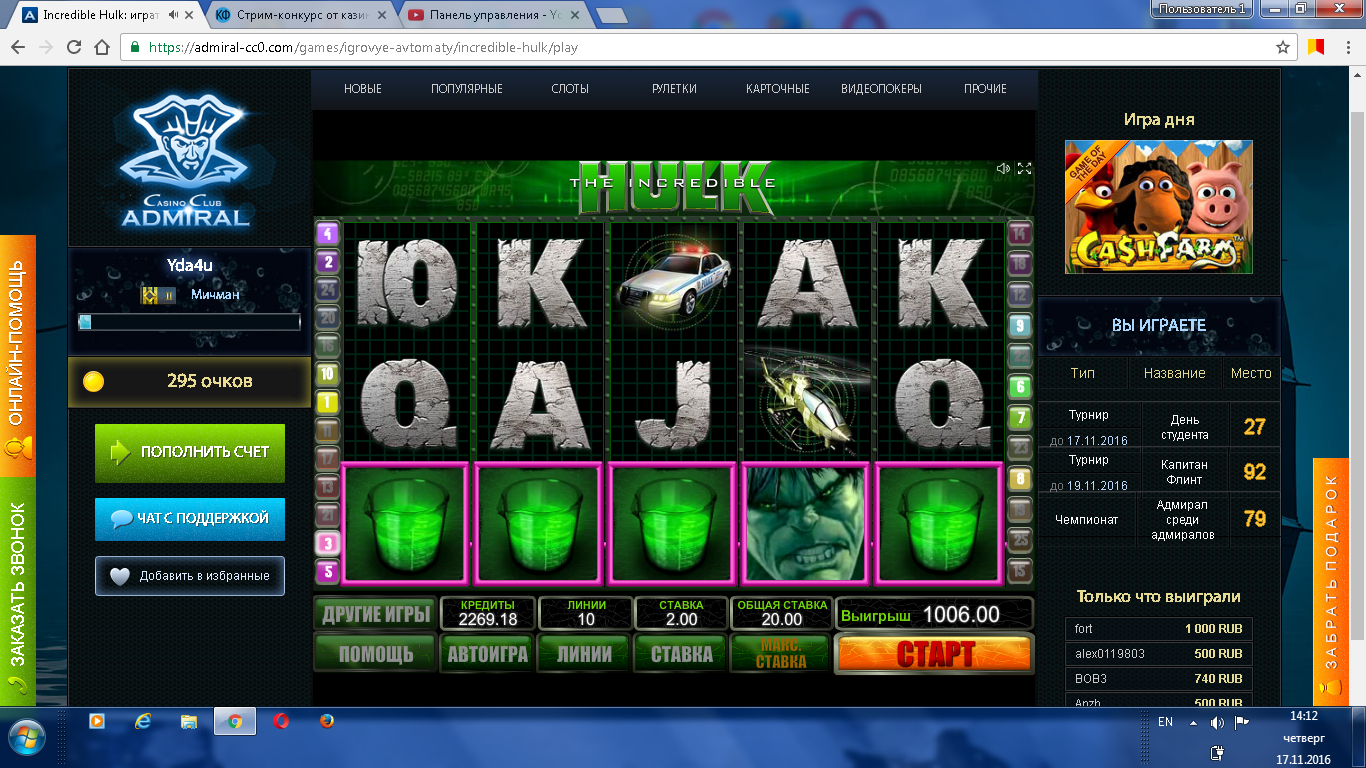Viewport: 1366px width, 768px height.
Task: Open the system volume control
Action: pyautogui.click(x=1217, y=722)
